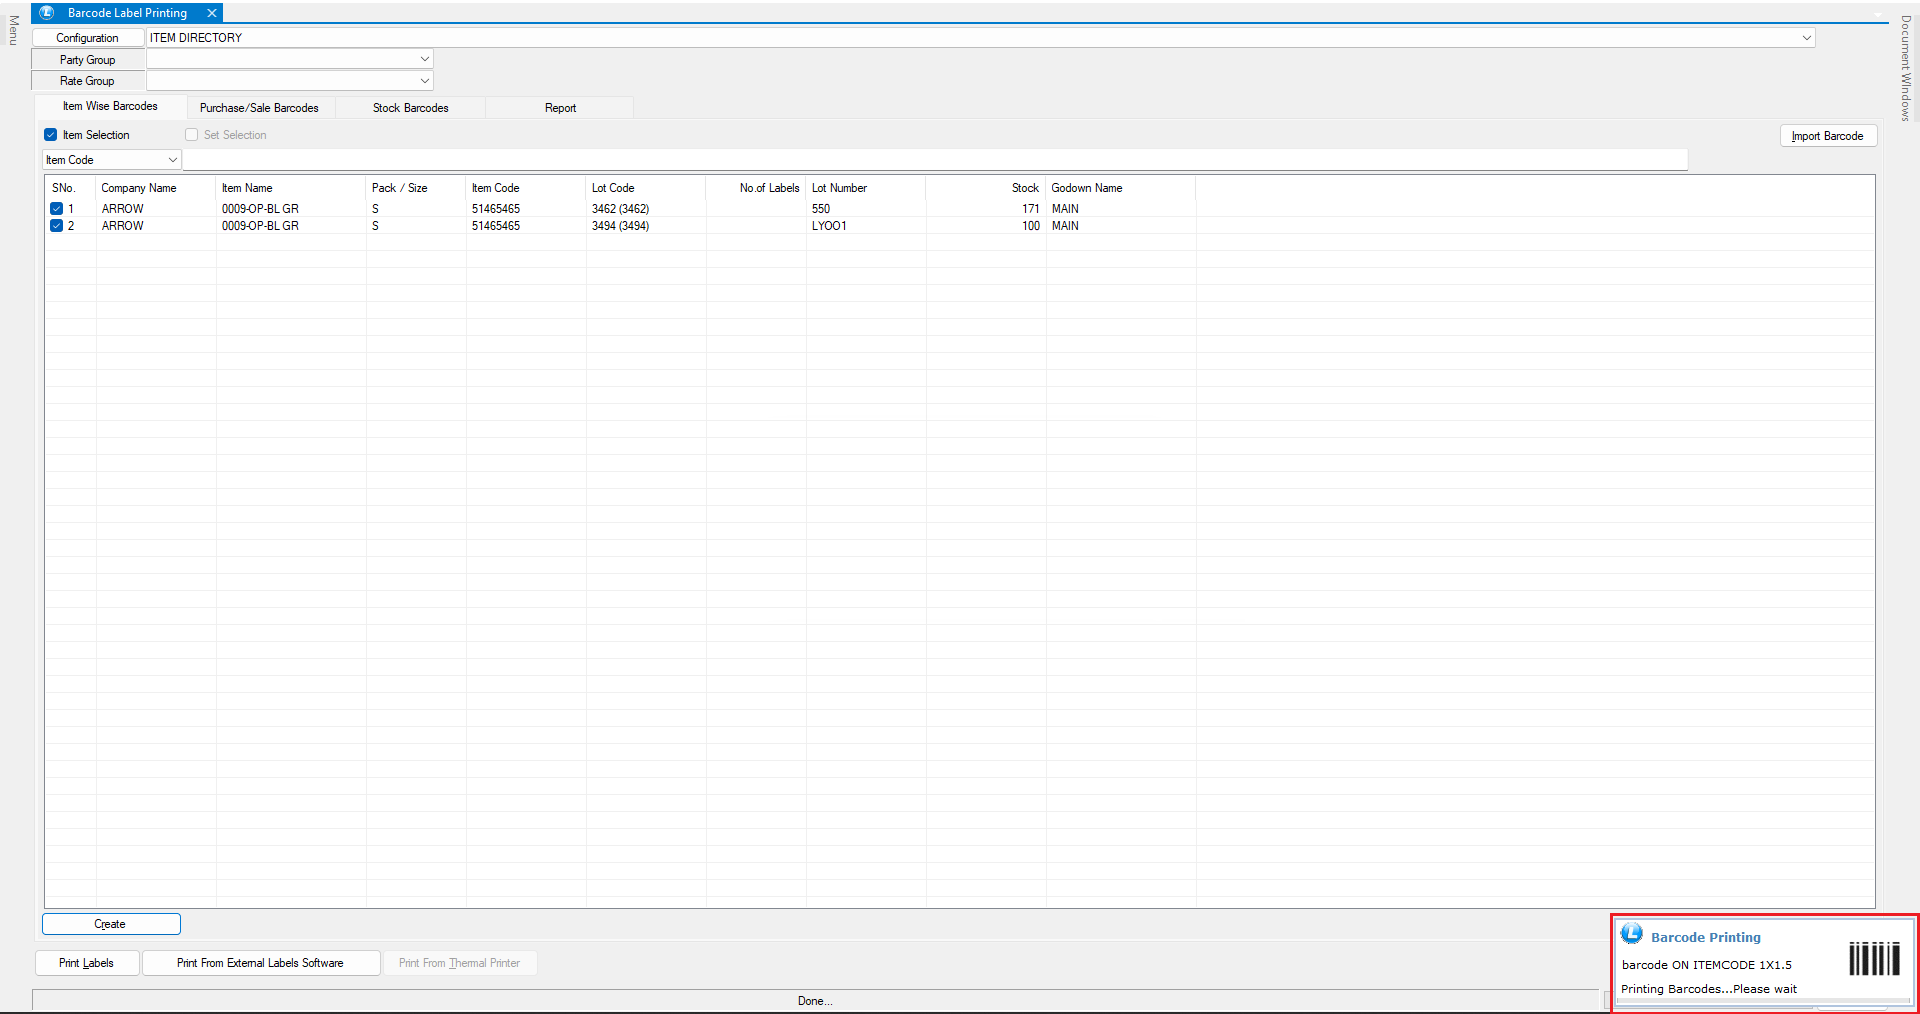
Task: Click the Barcode Printing notification logo
Action: pyautogui.click(x=1631, y=934)
